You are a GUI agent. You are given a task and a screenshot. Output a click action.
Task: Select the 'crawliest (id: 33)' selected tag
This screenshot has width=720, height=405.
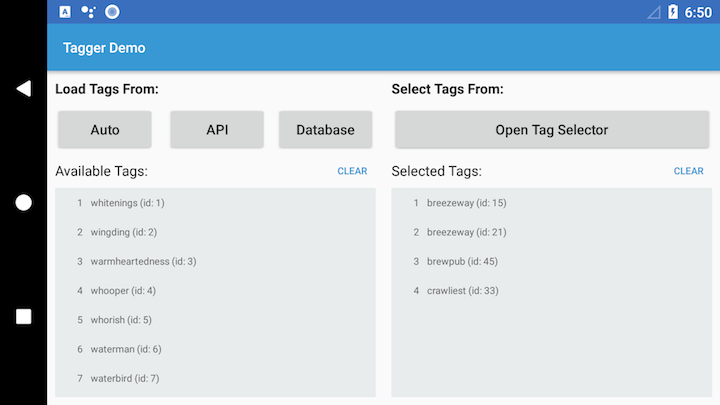click(x=551, y=291)
